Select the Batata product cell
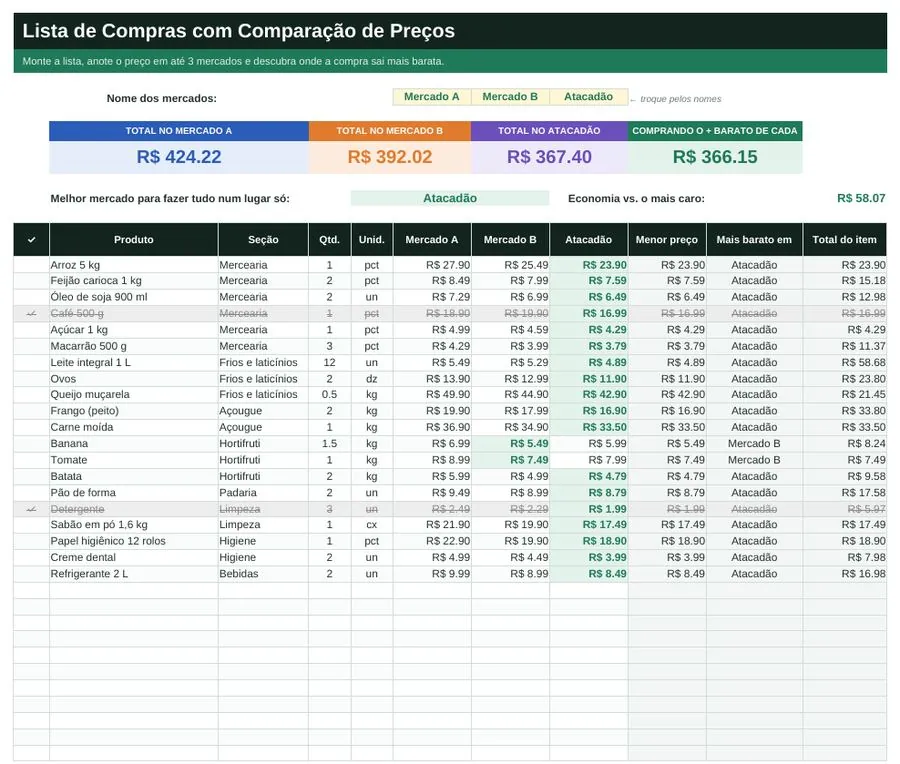This screenshot has width=900, height=764. click(x=134, y=476)
